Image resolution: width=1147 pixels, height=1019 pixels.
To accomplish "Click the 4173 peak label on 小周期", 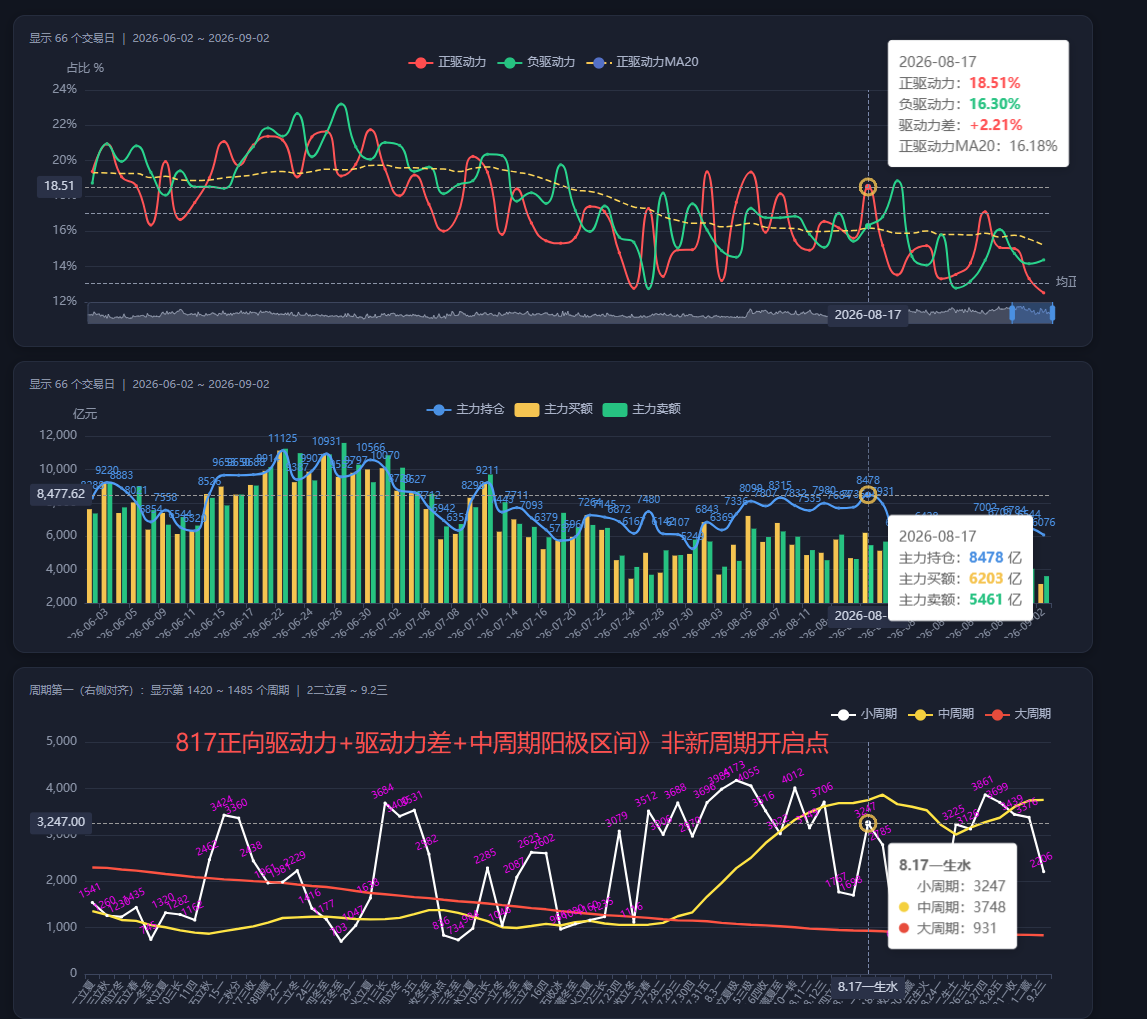I will 734,770.
